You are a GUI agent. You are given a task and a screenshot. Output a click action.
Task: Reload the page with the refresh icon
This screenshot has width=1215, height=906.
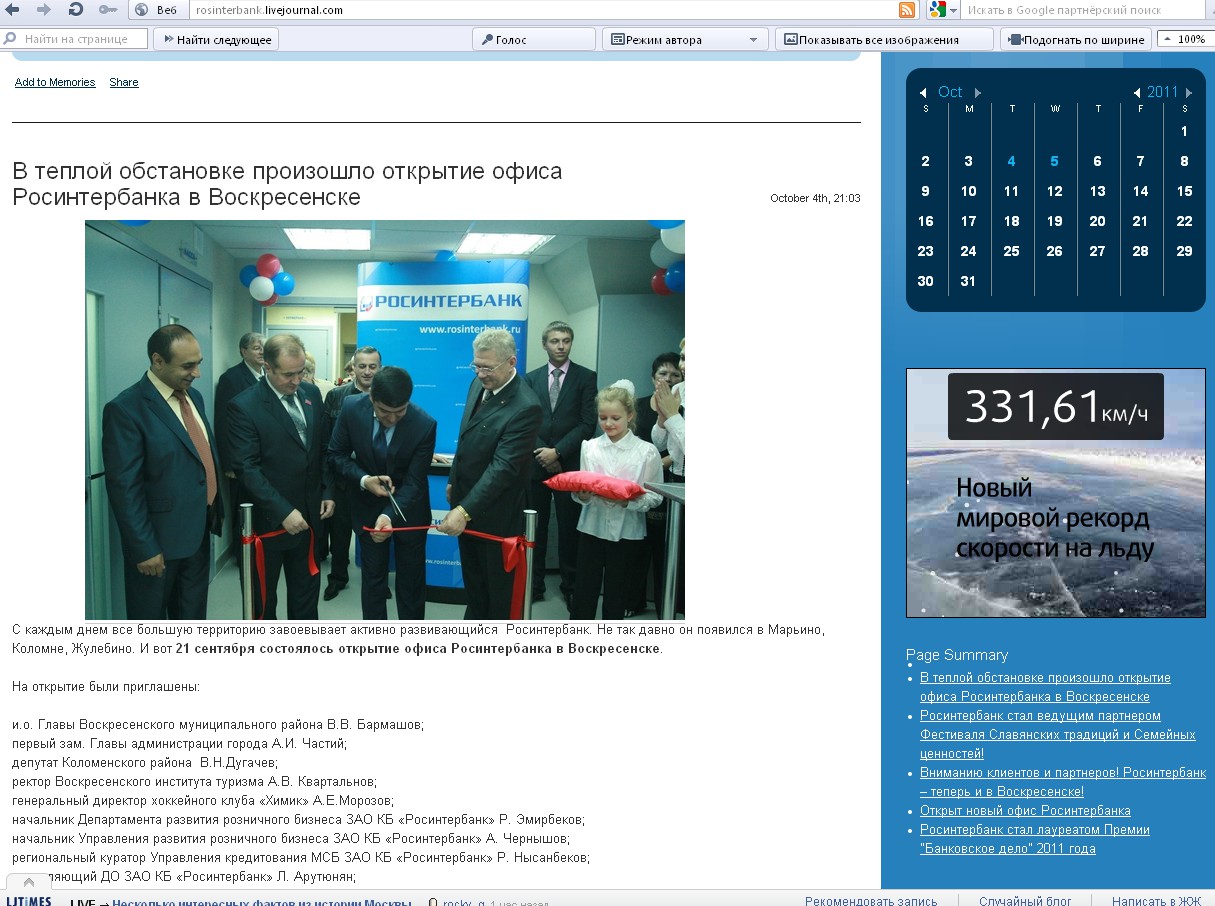76,9
